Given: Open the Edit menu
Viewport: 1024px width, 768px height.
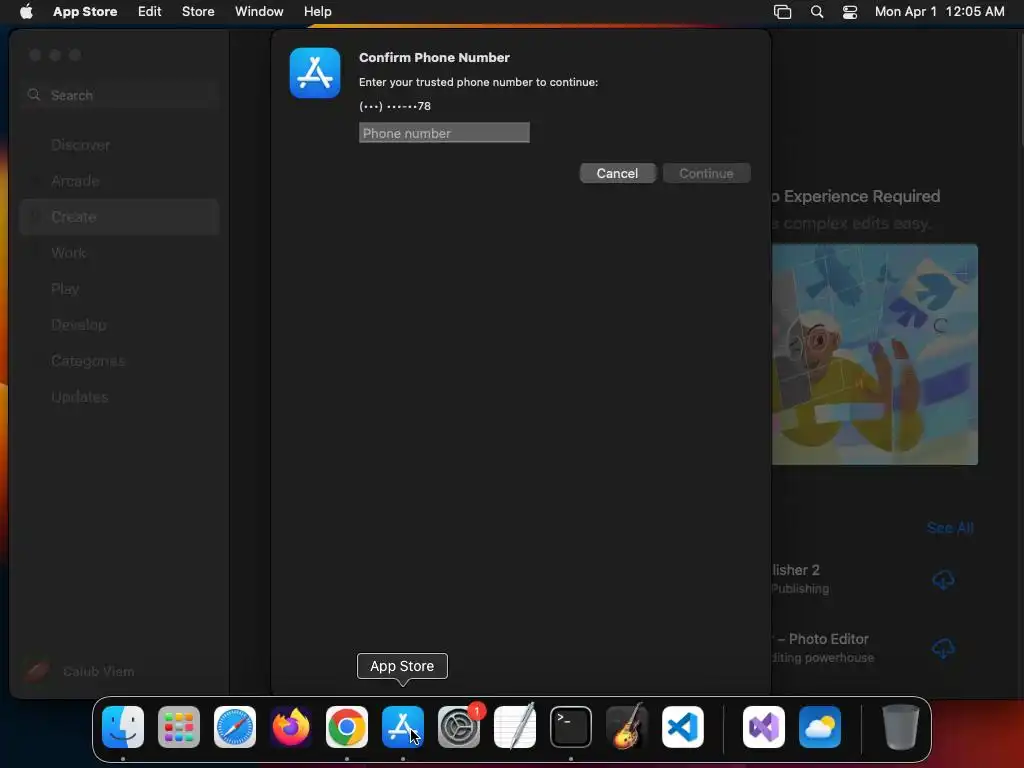Looking at the screenshot, I should (150, 11).
